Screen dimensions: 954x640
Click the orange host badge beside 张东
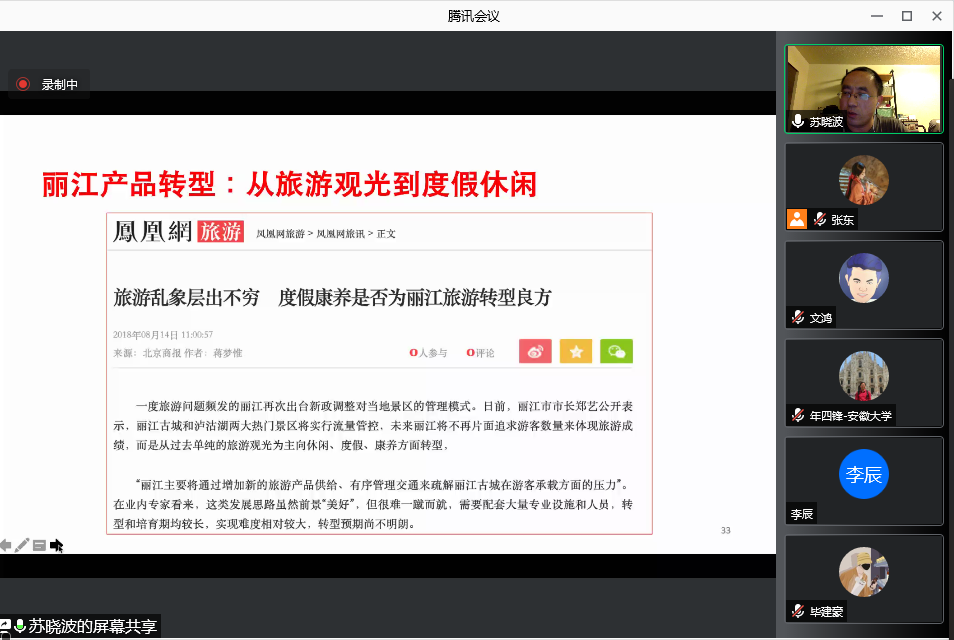click(x=797, y=219)
